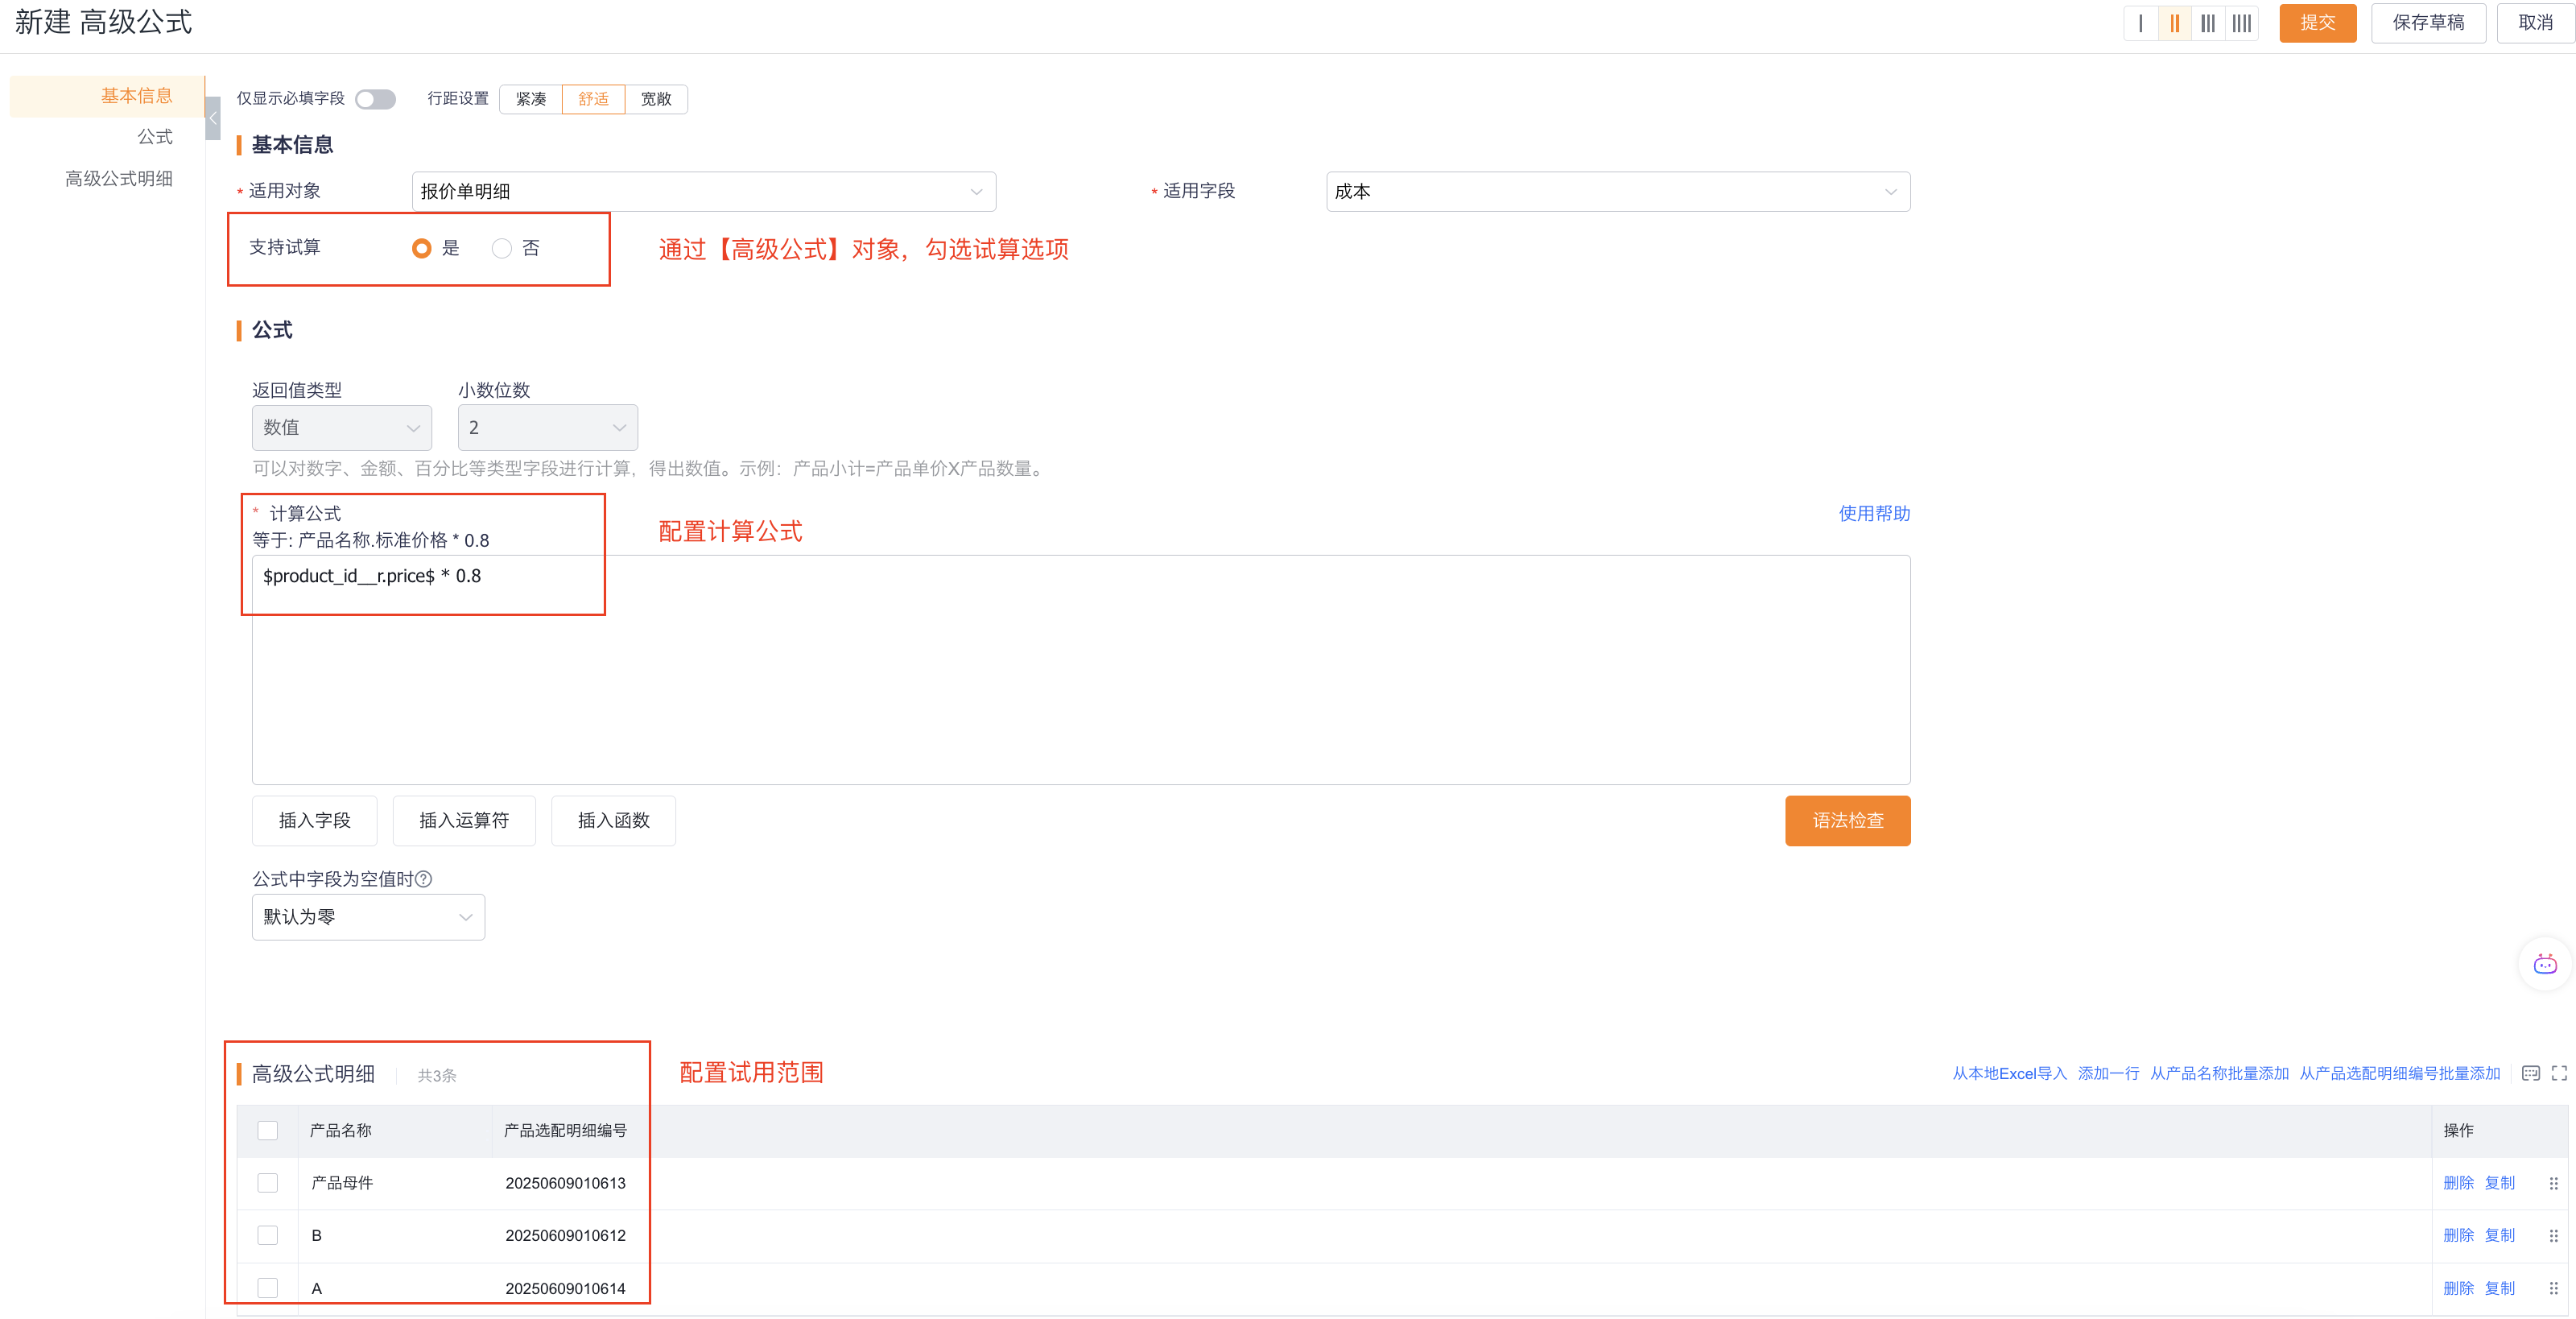The width and height of the screenshot is (2576, 1319).
Task: Click 从产品名称批量添加 link
Action: (x=2219, y=1073)
